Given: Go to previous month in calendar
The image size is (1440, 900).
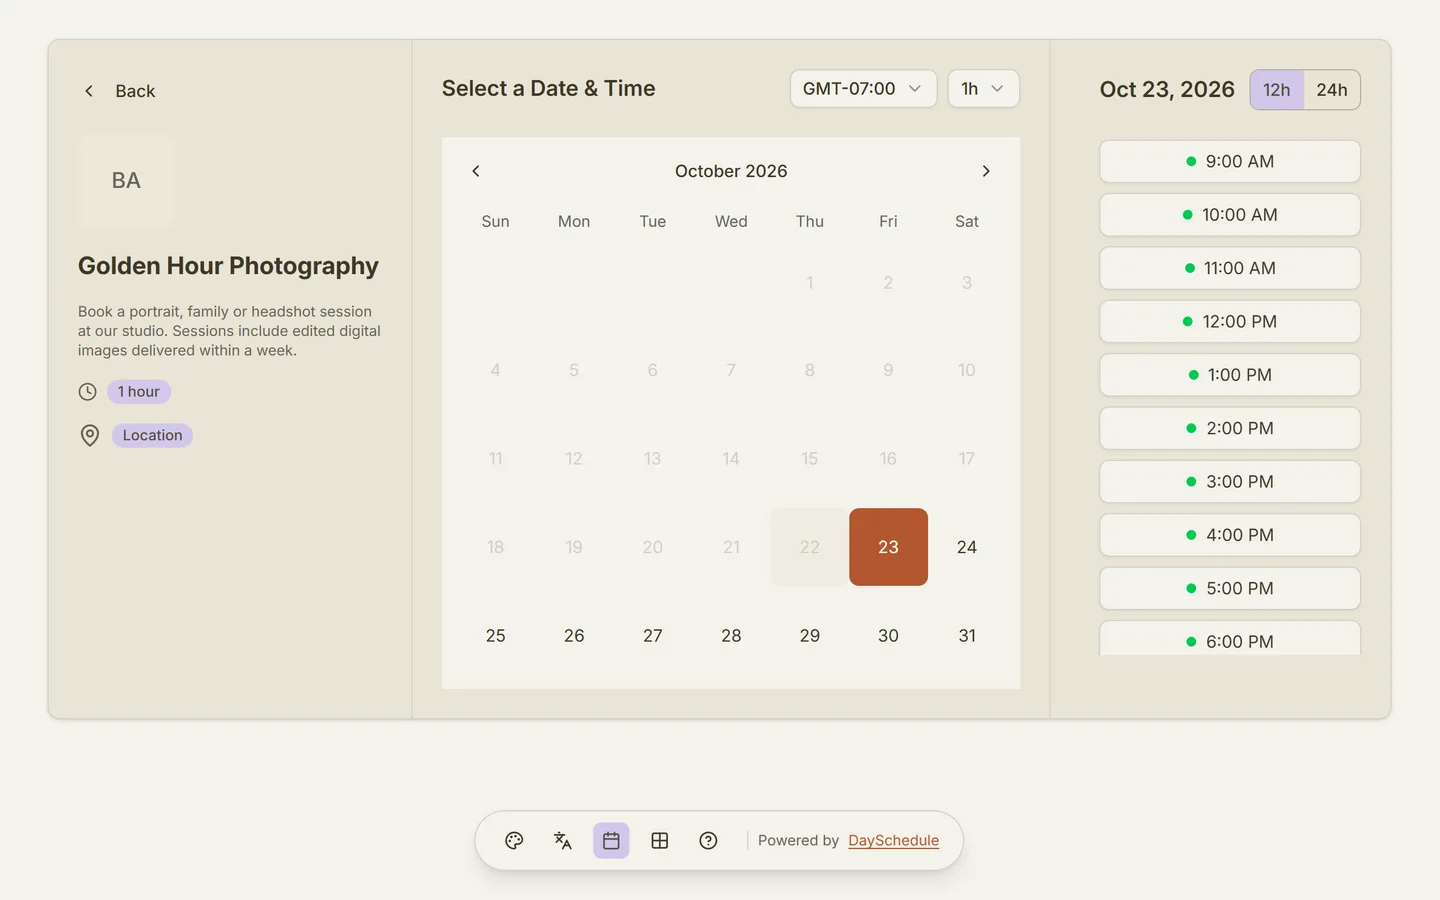Looking at the screenshot, I should pos(476,171).
